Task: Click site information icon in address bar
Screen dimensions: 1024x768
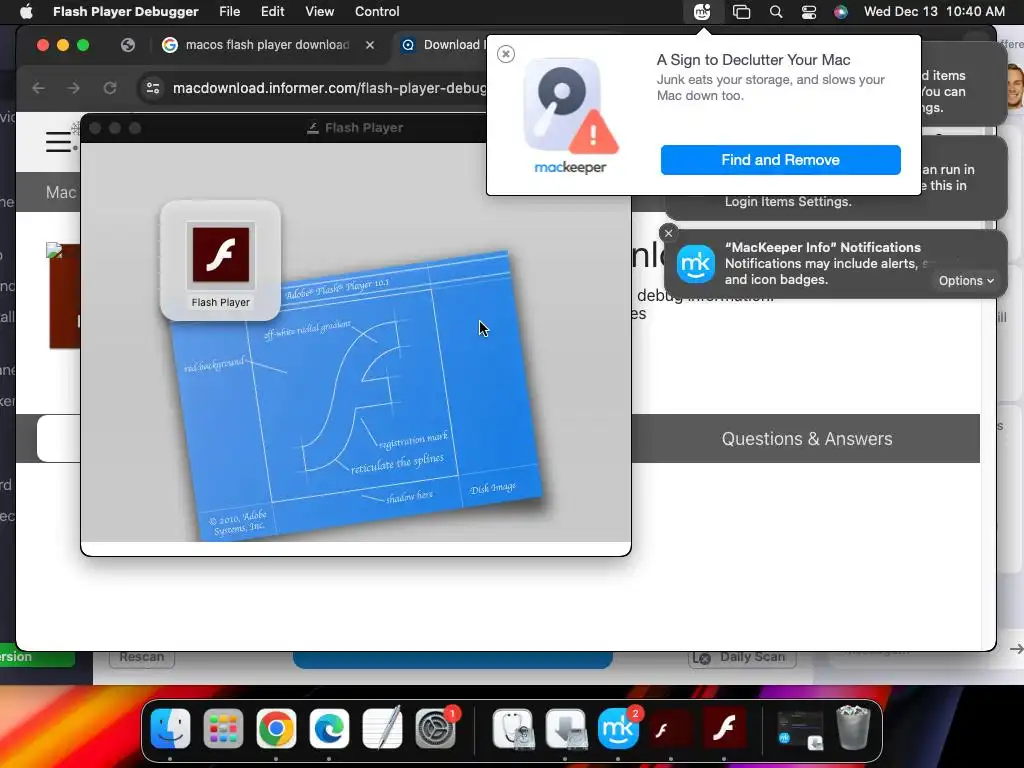Action: click(153, 88)
